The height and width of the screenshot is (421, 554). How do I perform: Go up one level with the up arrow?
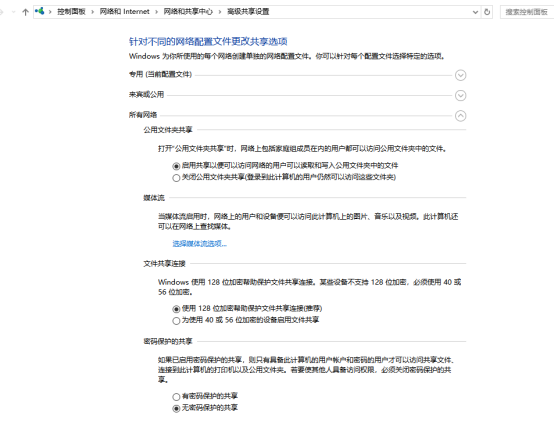25,12
